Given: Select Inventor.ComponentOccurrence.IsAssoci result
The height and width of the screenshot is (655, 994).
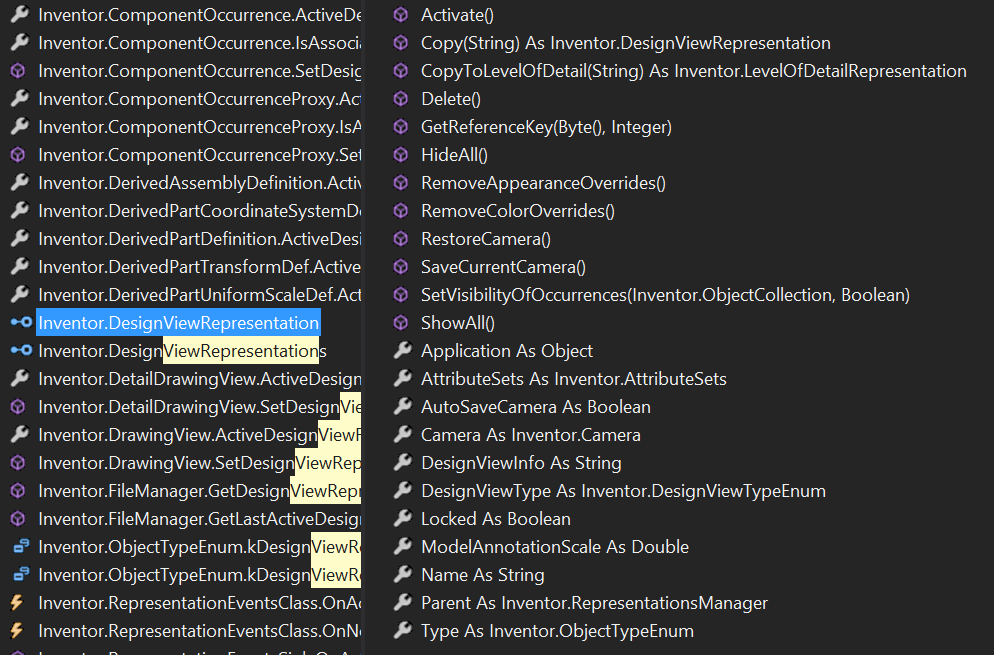Looking at the screenshot, I should pyautogui.click(x=200, y=42).
